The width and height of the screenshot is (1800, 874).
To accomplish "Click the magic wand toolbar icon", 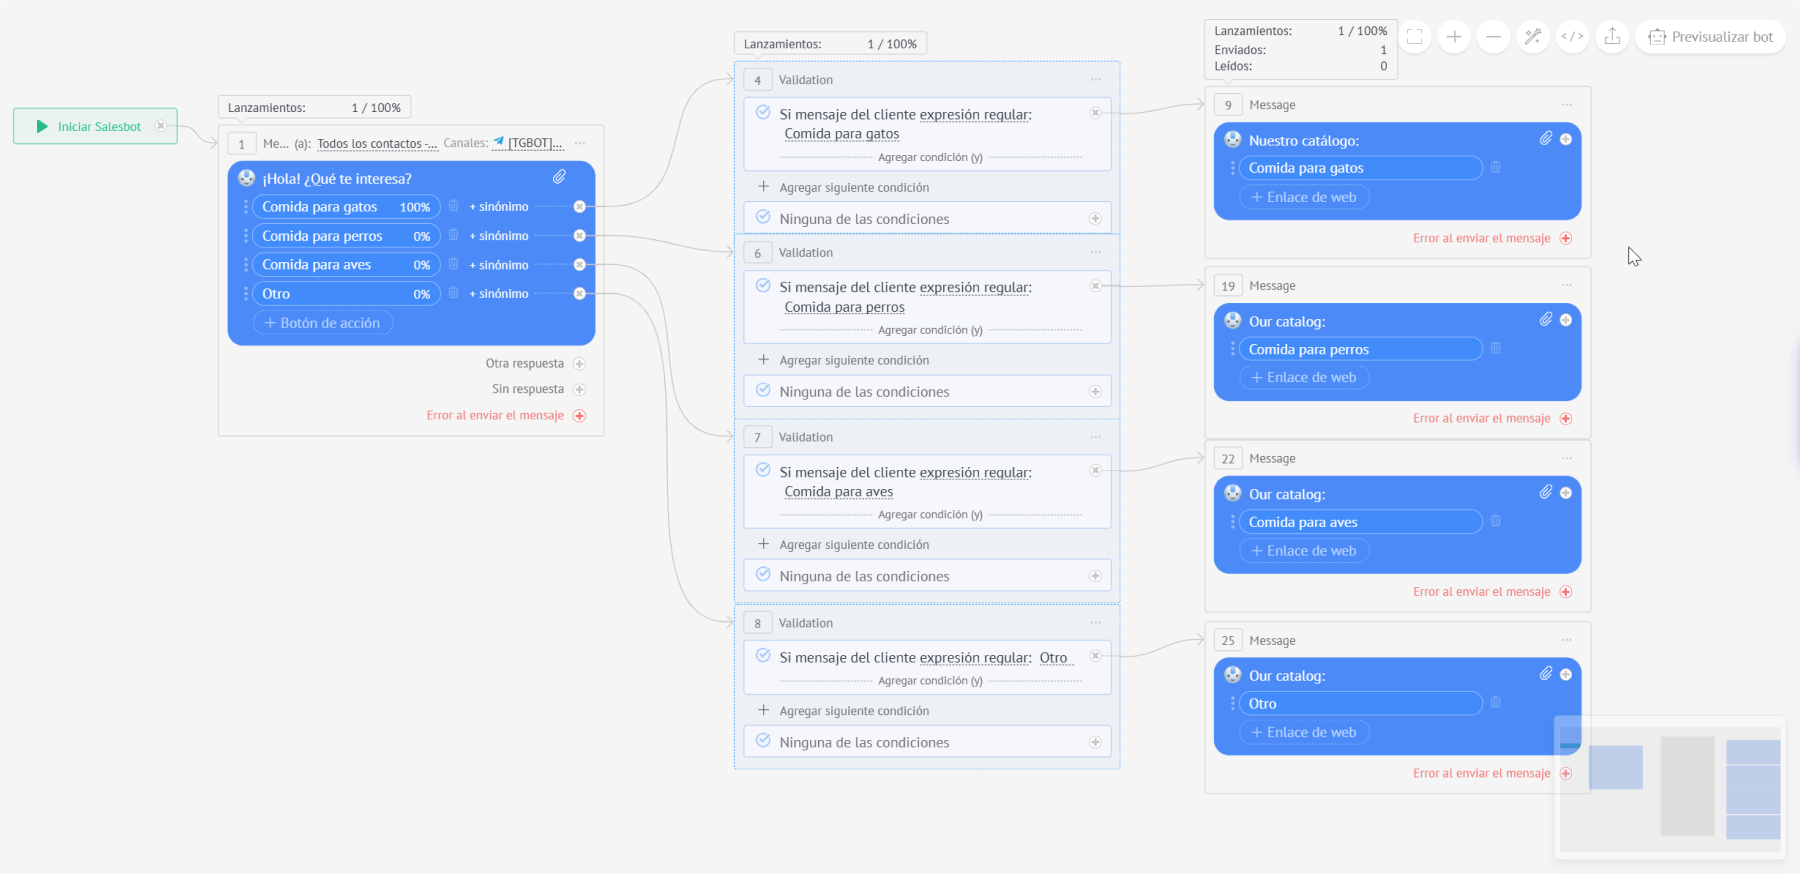I will click(x=1533, y=37).
